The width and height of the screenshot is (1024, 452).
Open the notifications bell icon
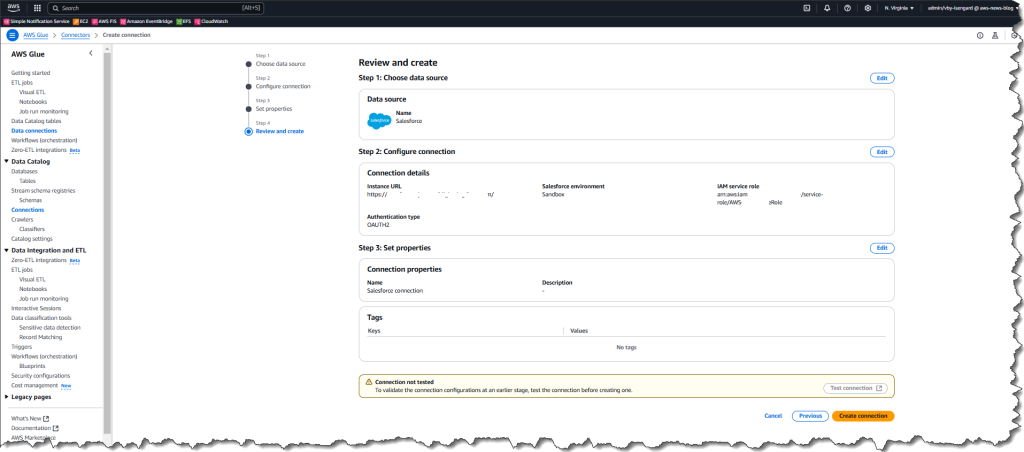click(827, 8)
